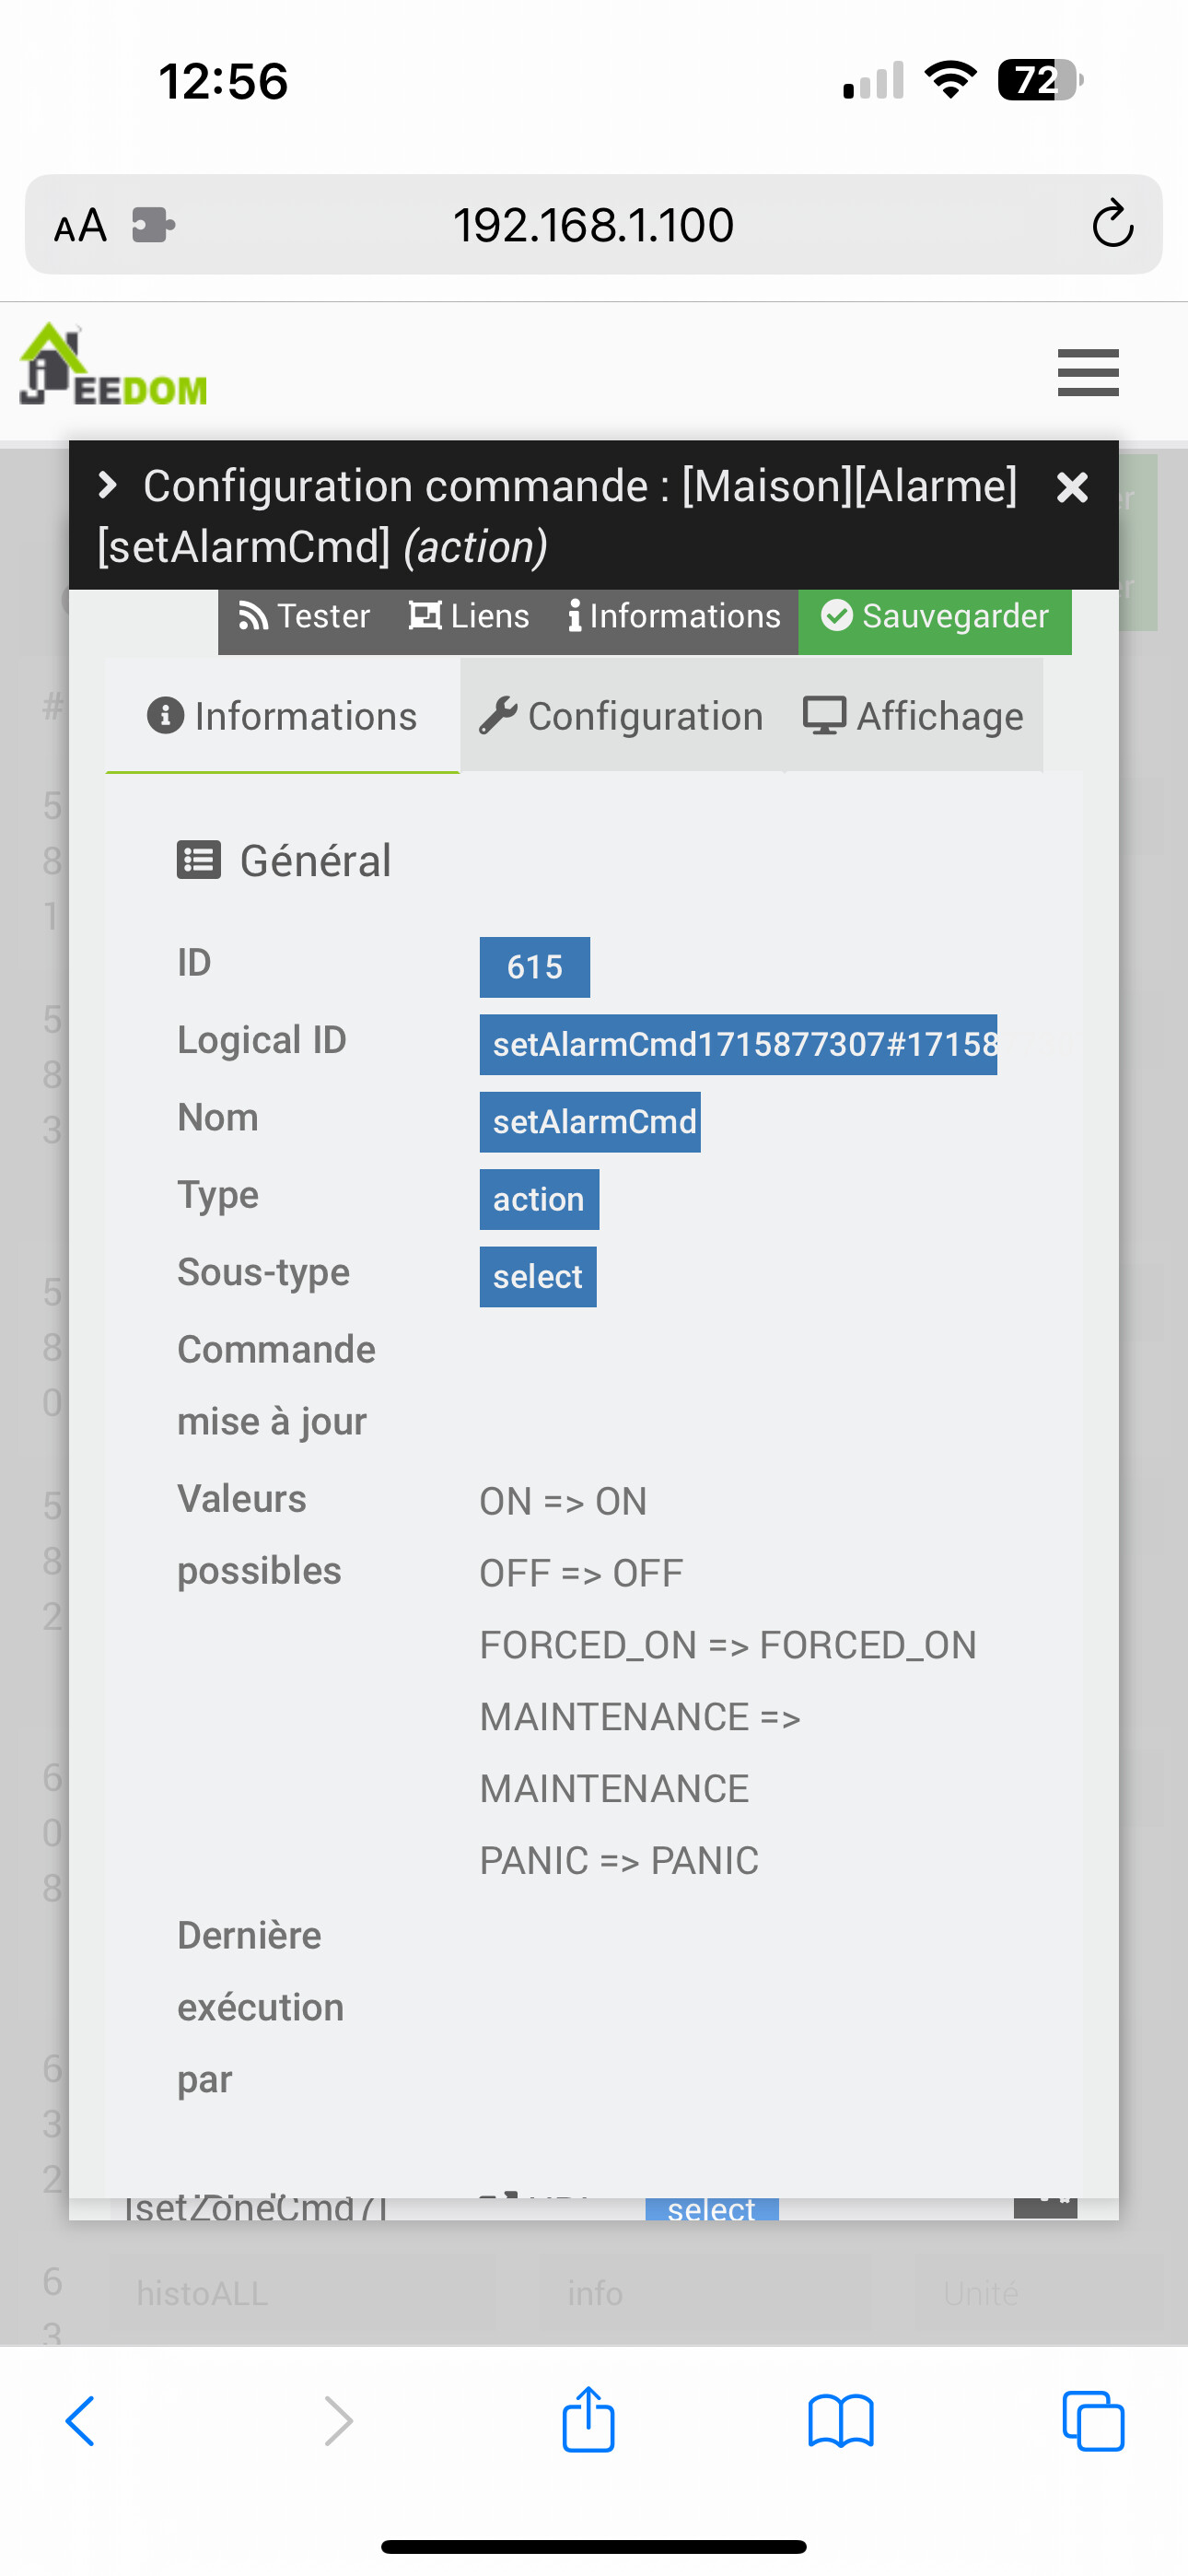1188x2576 pixels.
Task: Click the Informations toolbar button
Action: click(674, 616)
